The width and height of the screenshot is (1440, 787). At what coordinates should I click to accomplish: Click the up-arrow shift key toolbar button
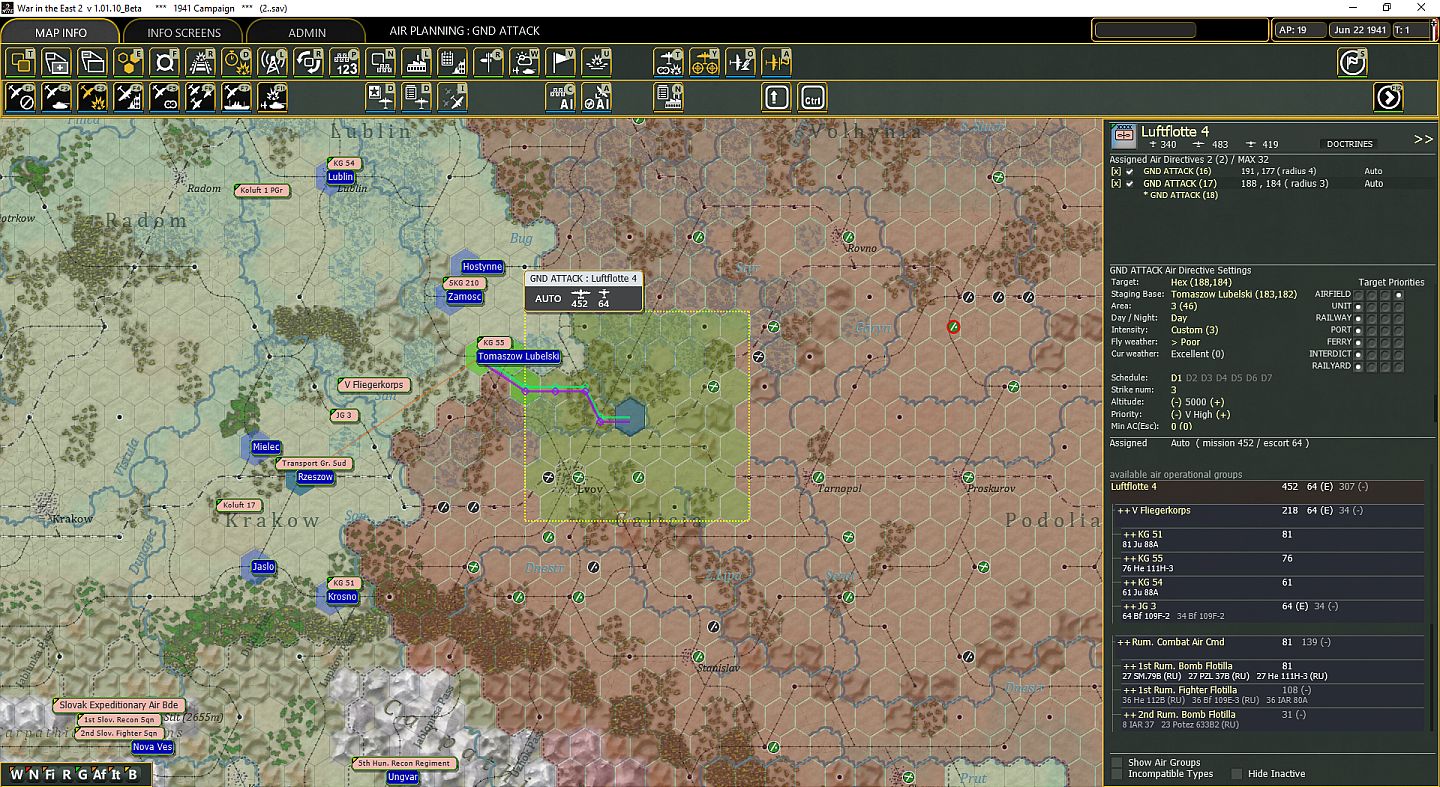click(777, 97)
